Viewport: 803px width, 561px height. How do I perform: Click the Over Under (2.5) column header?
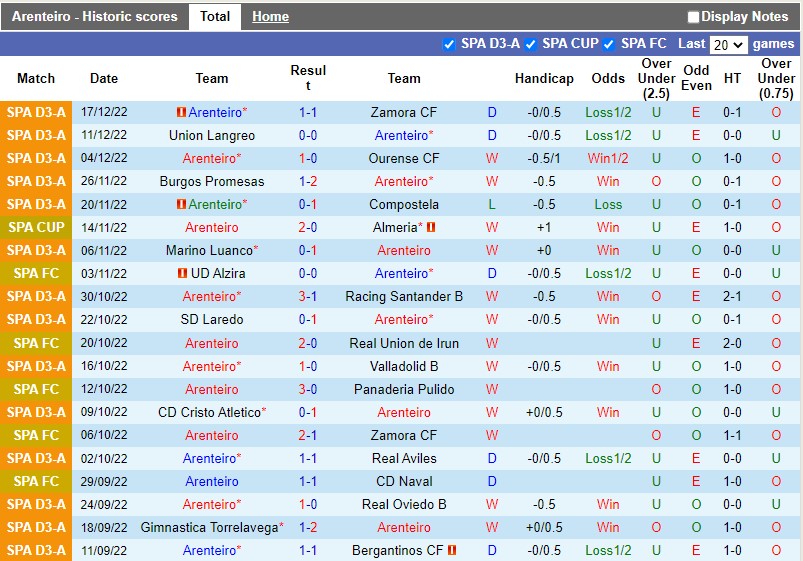[656, 78]
